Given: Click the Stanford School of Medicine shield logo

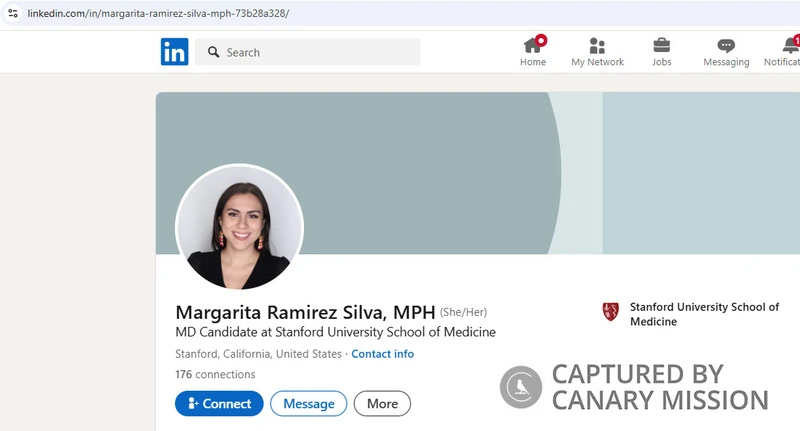Looking at the screenshot, I should coord(610,311).
